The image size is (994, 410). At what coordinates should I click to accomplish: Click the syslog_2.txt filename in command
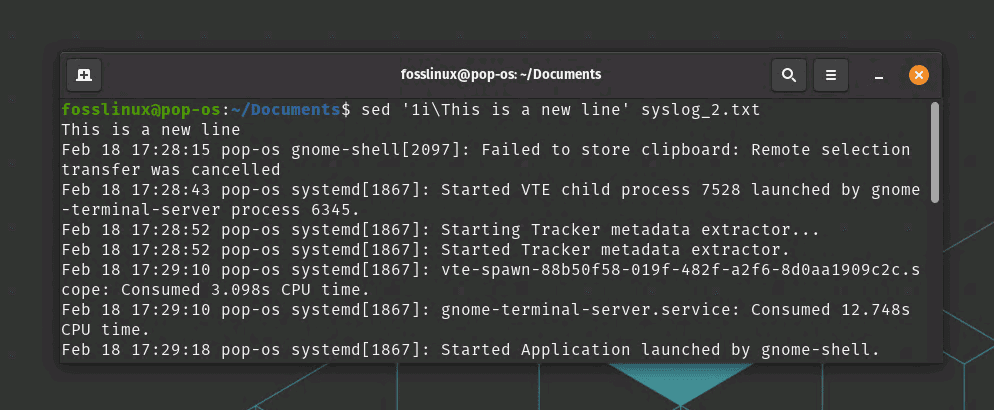[x=700, y=110]
